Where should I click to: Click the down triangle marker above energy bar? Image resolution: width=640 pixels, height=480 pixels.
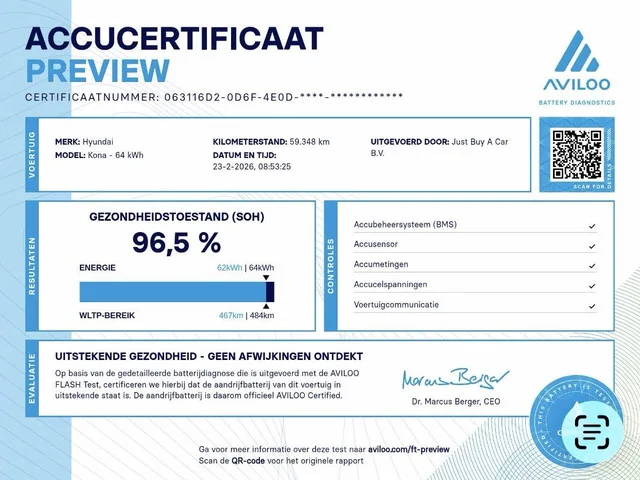pyautogui.click(x=267, y=278)
